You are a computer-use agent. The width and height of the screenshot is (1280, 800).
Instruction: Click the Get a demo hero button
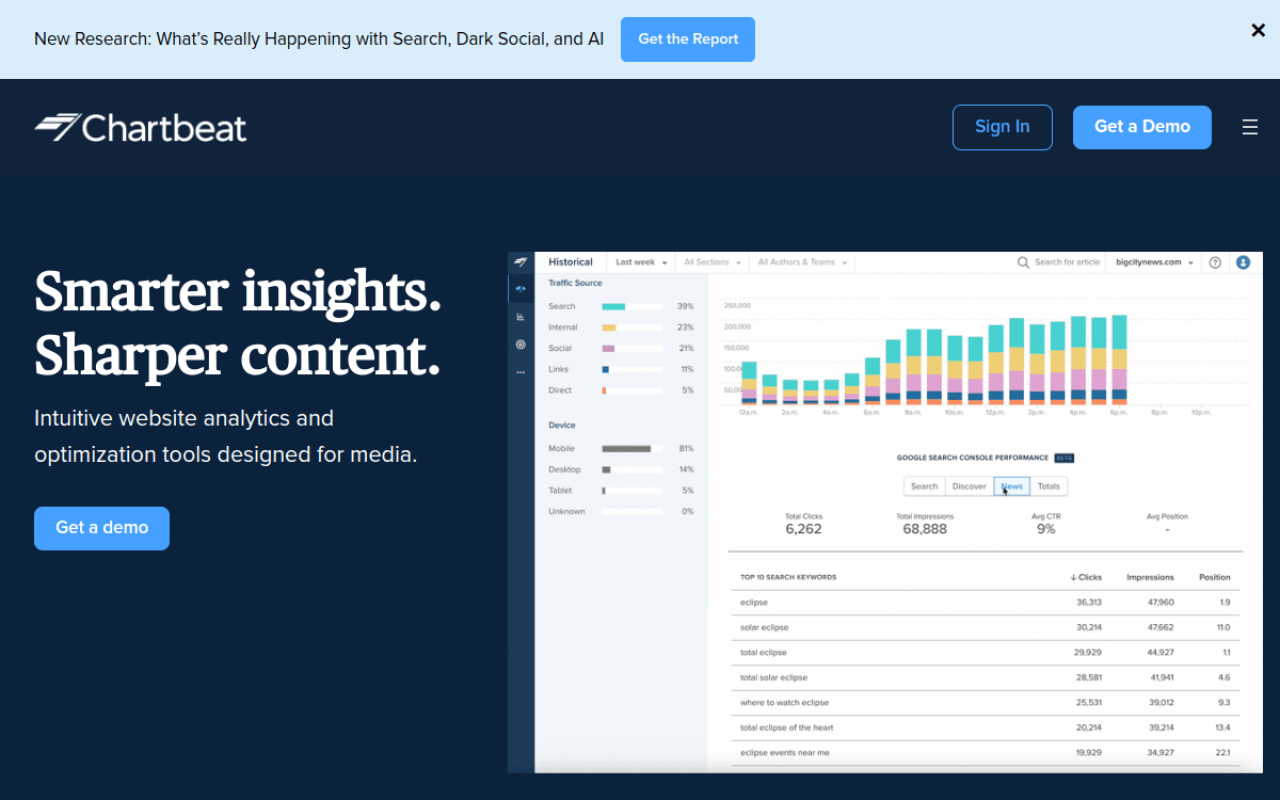point(102,528)
